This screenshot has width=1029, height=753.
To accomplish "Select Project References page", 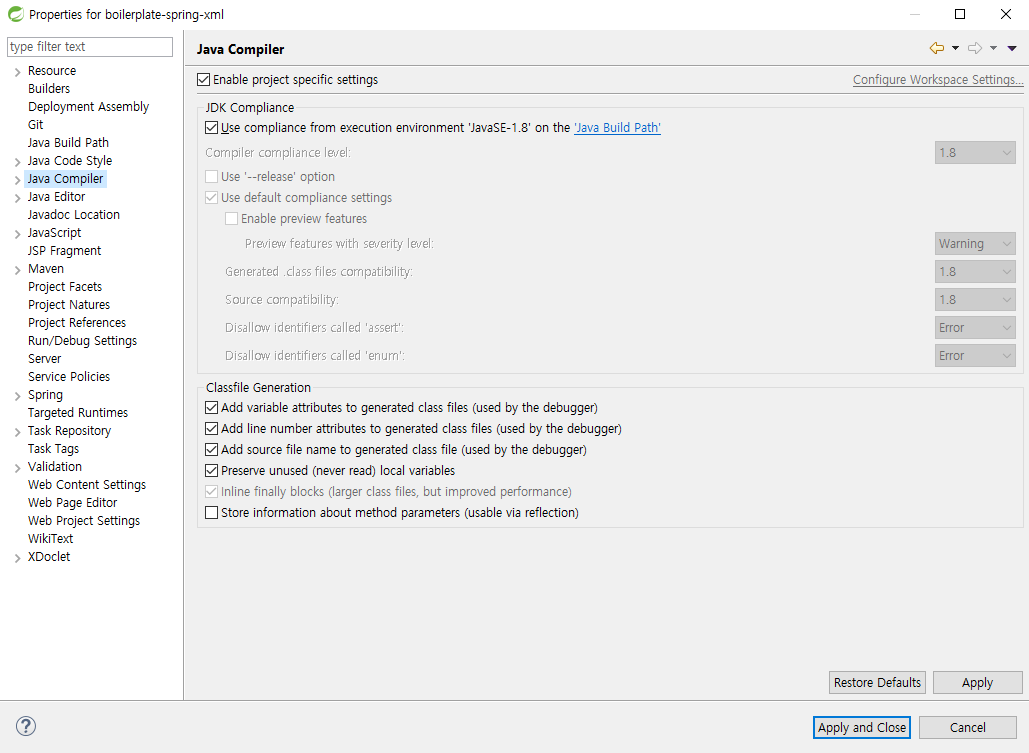I will tap(77, 323).
